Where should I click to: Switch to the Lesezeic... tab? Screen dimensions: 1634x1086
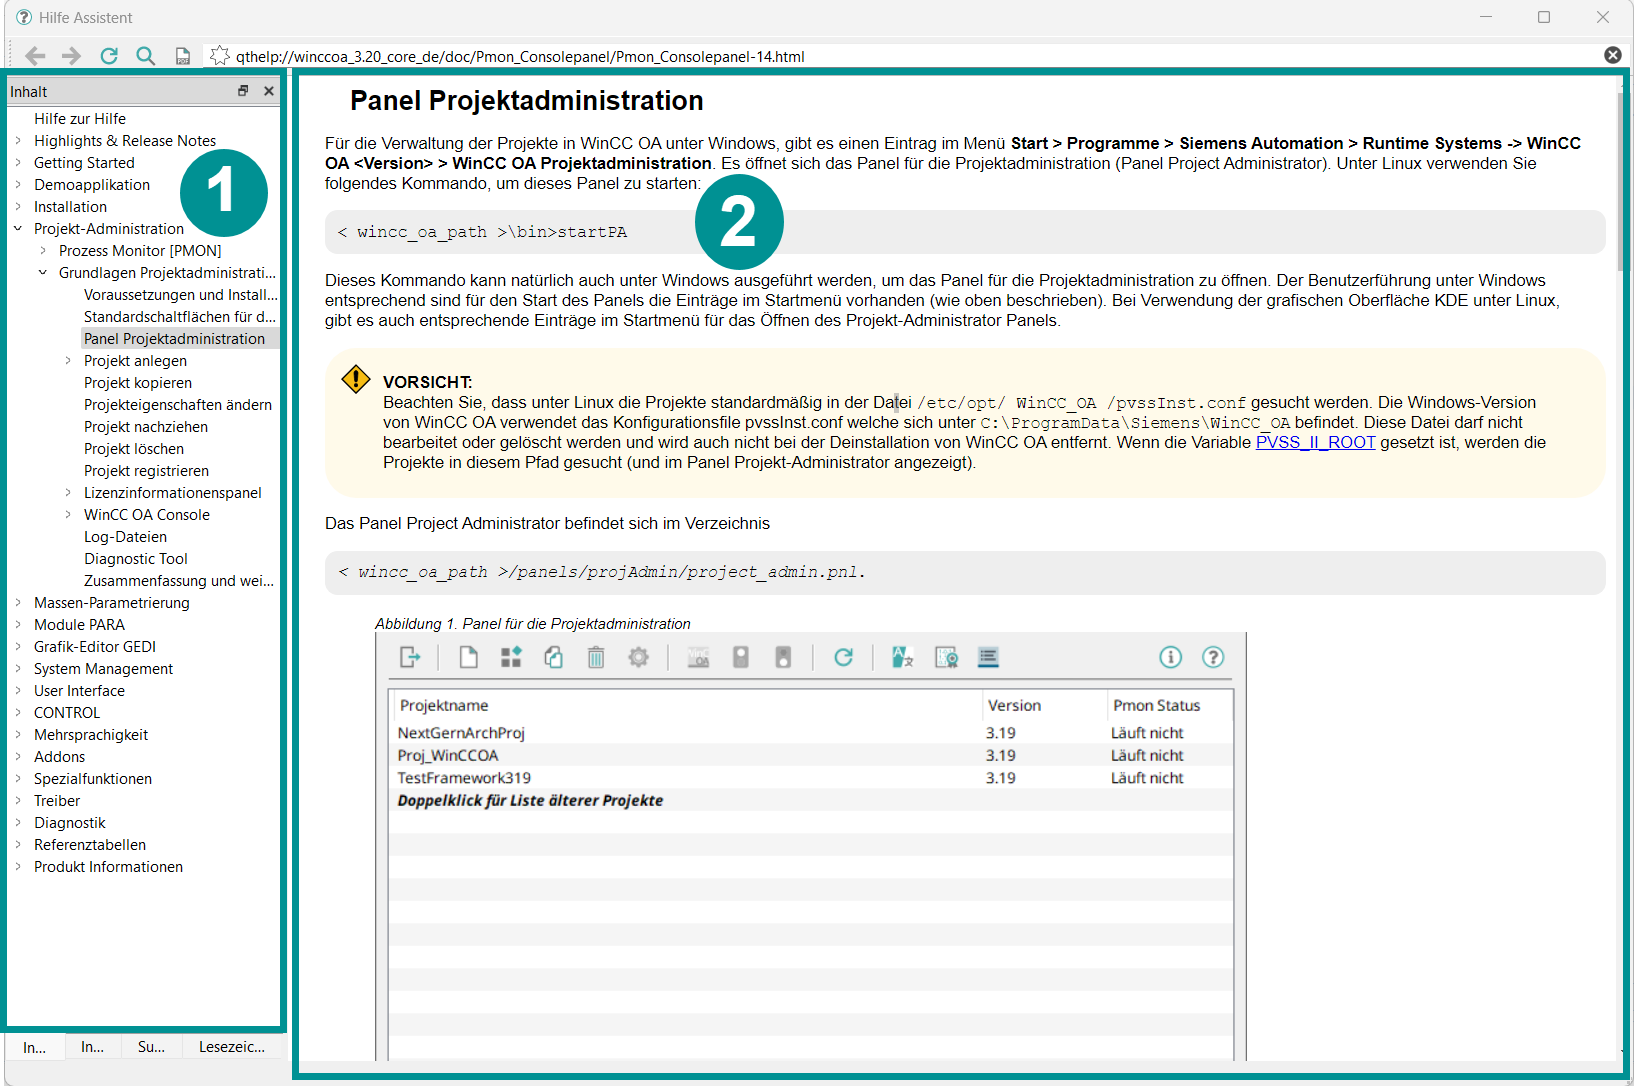point(232,1047)
